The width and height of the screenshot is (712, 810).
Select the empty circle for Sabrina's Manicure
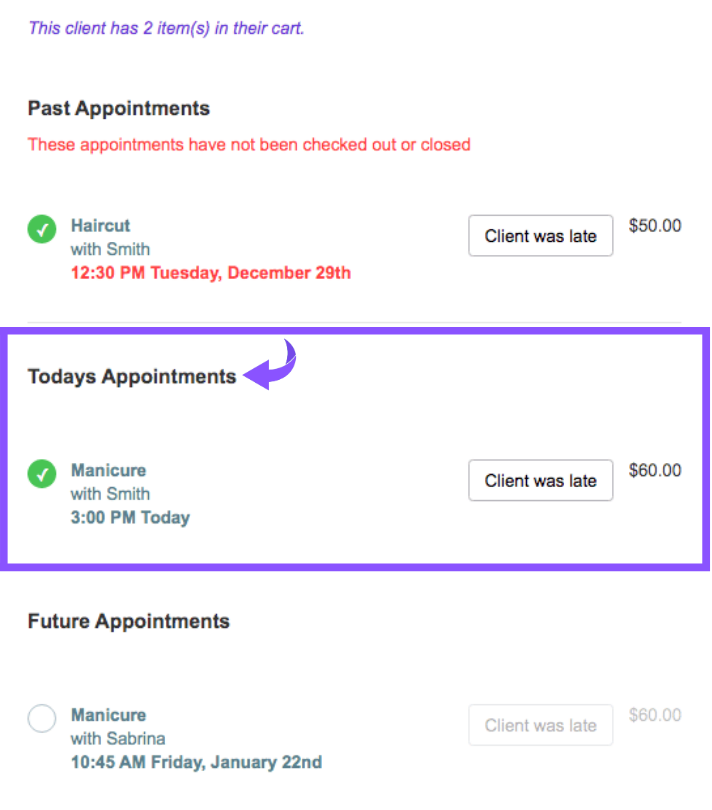(x=42, y=719)
